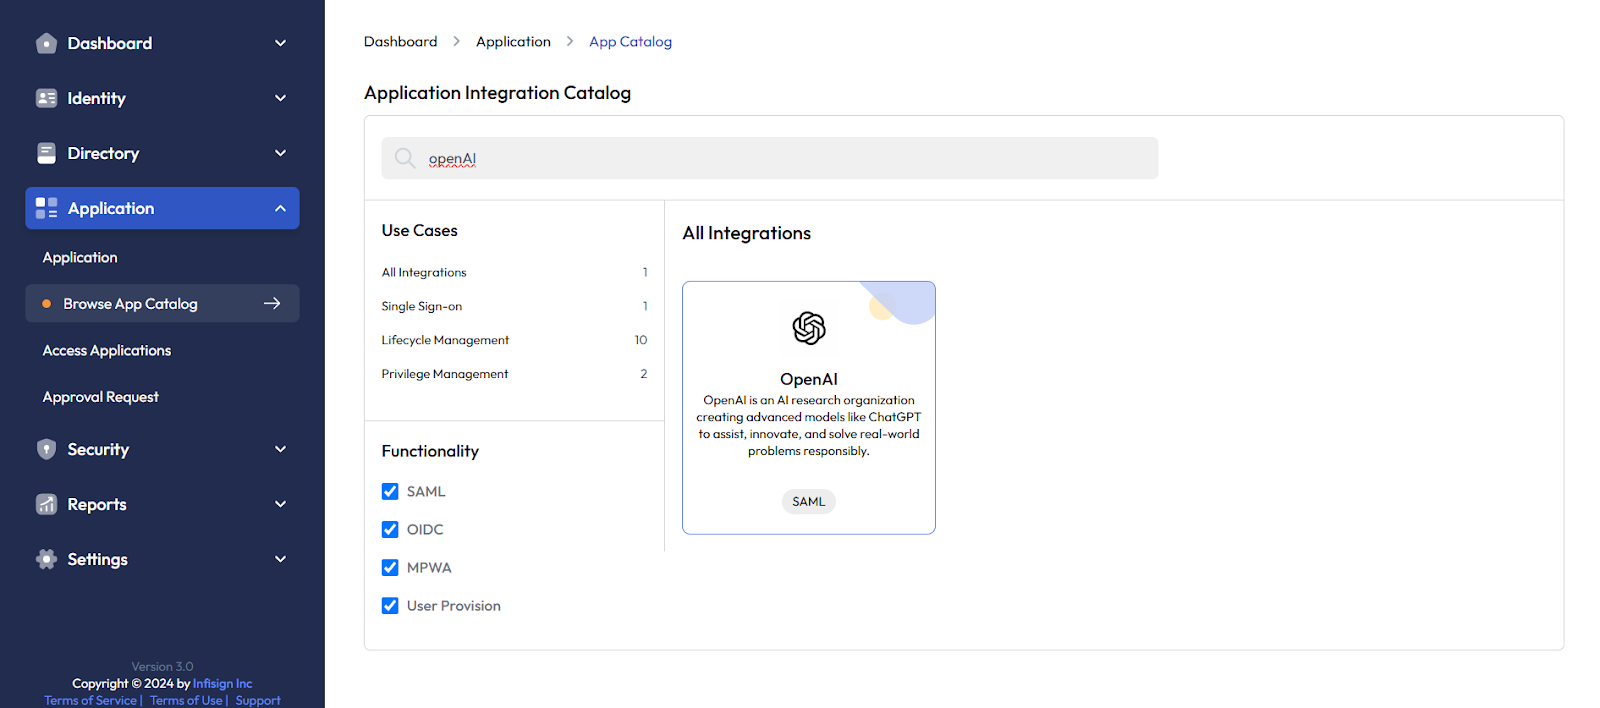This screenshot has height=708, width=1600.
Task: Open Approval Request menu item
Action: pos(100,397)
